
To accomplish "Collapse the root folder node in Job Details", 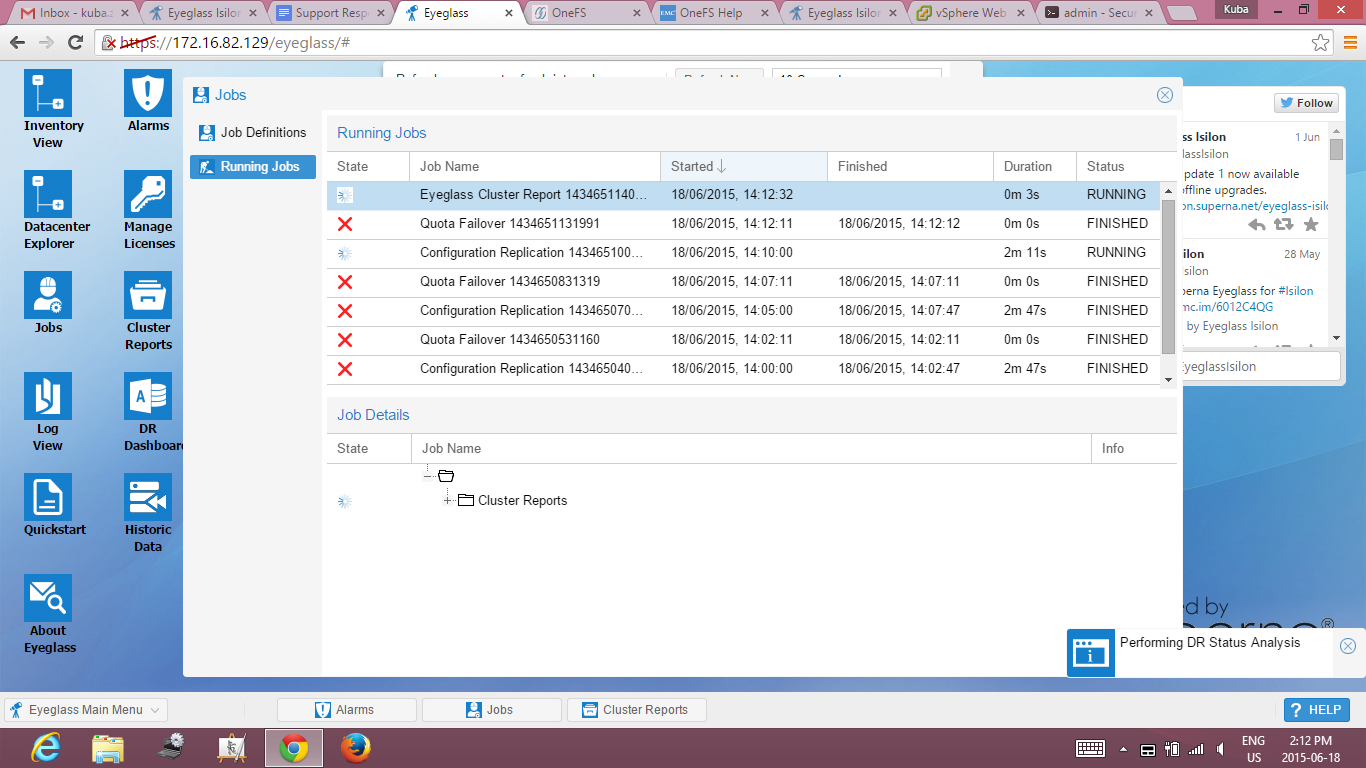I will [x=429, y=475].
